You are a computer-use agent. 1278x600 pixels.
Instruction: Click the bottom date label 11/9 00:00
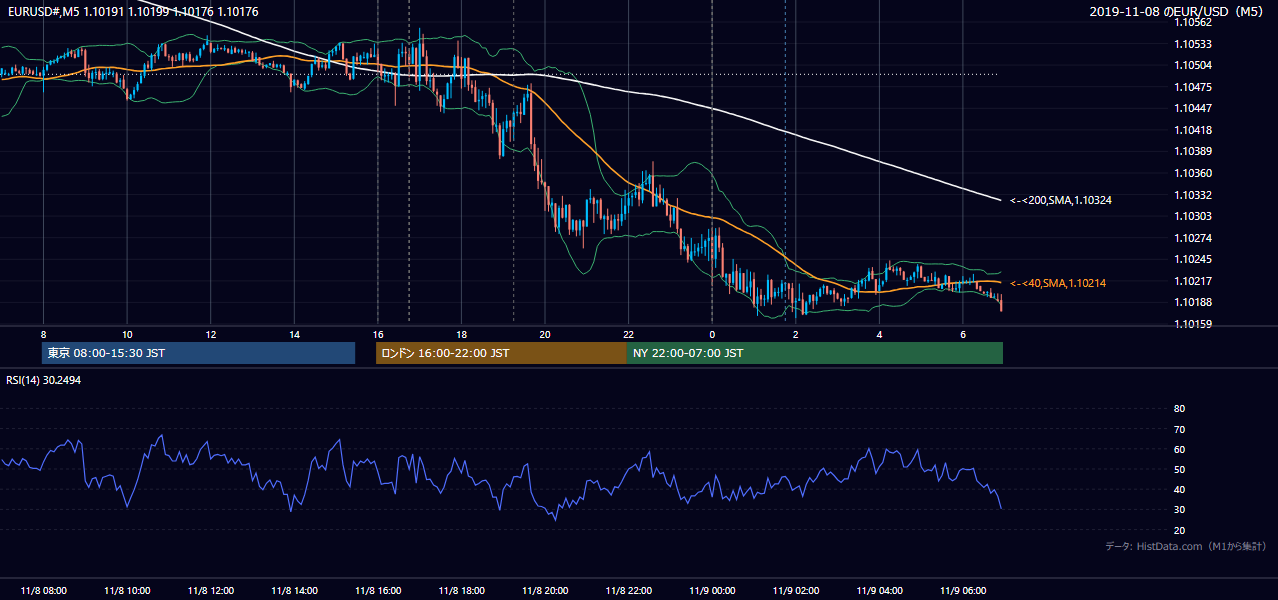coord(712,591)
